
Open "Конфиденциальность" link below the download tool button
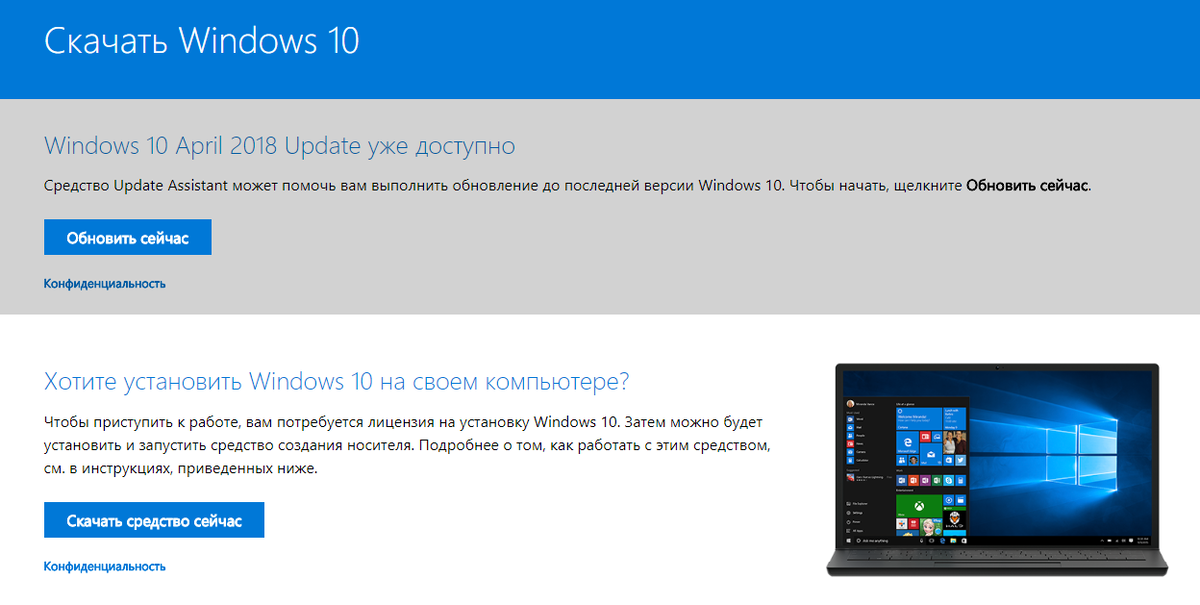[105, 566]
